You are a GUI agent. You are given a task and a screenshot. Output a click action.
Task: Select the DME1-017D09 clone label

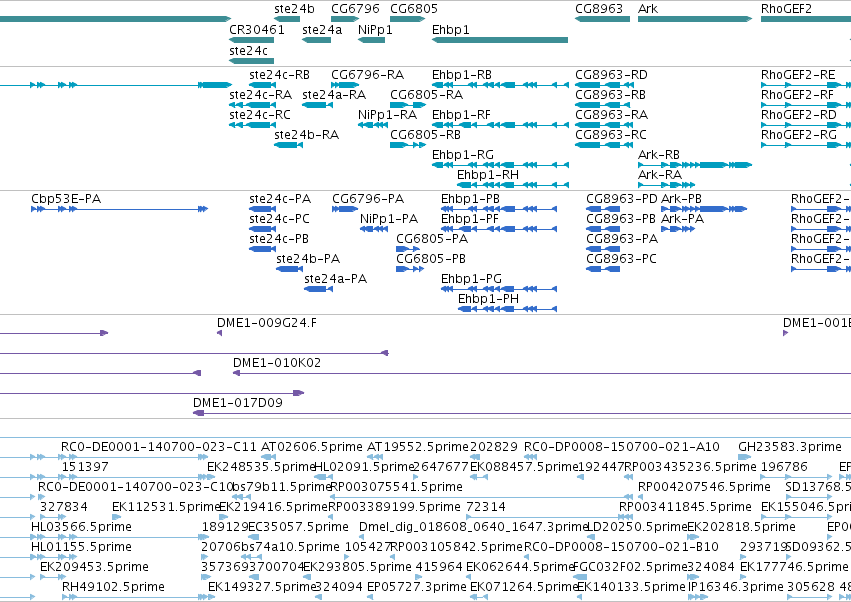[x=238, y=403]
